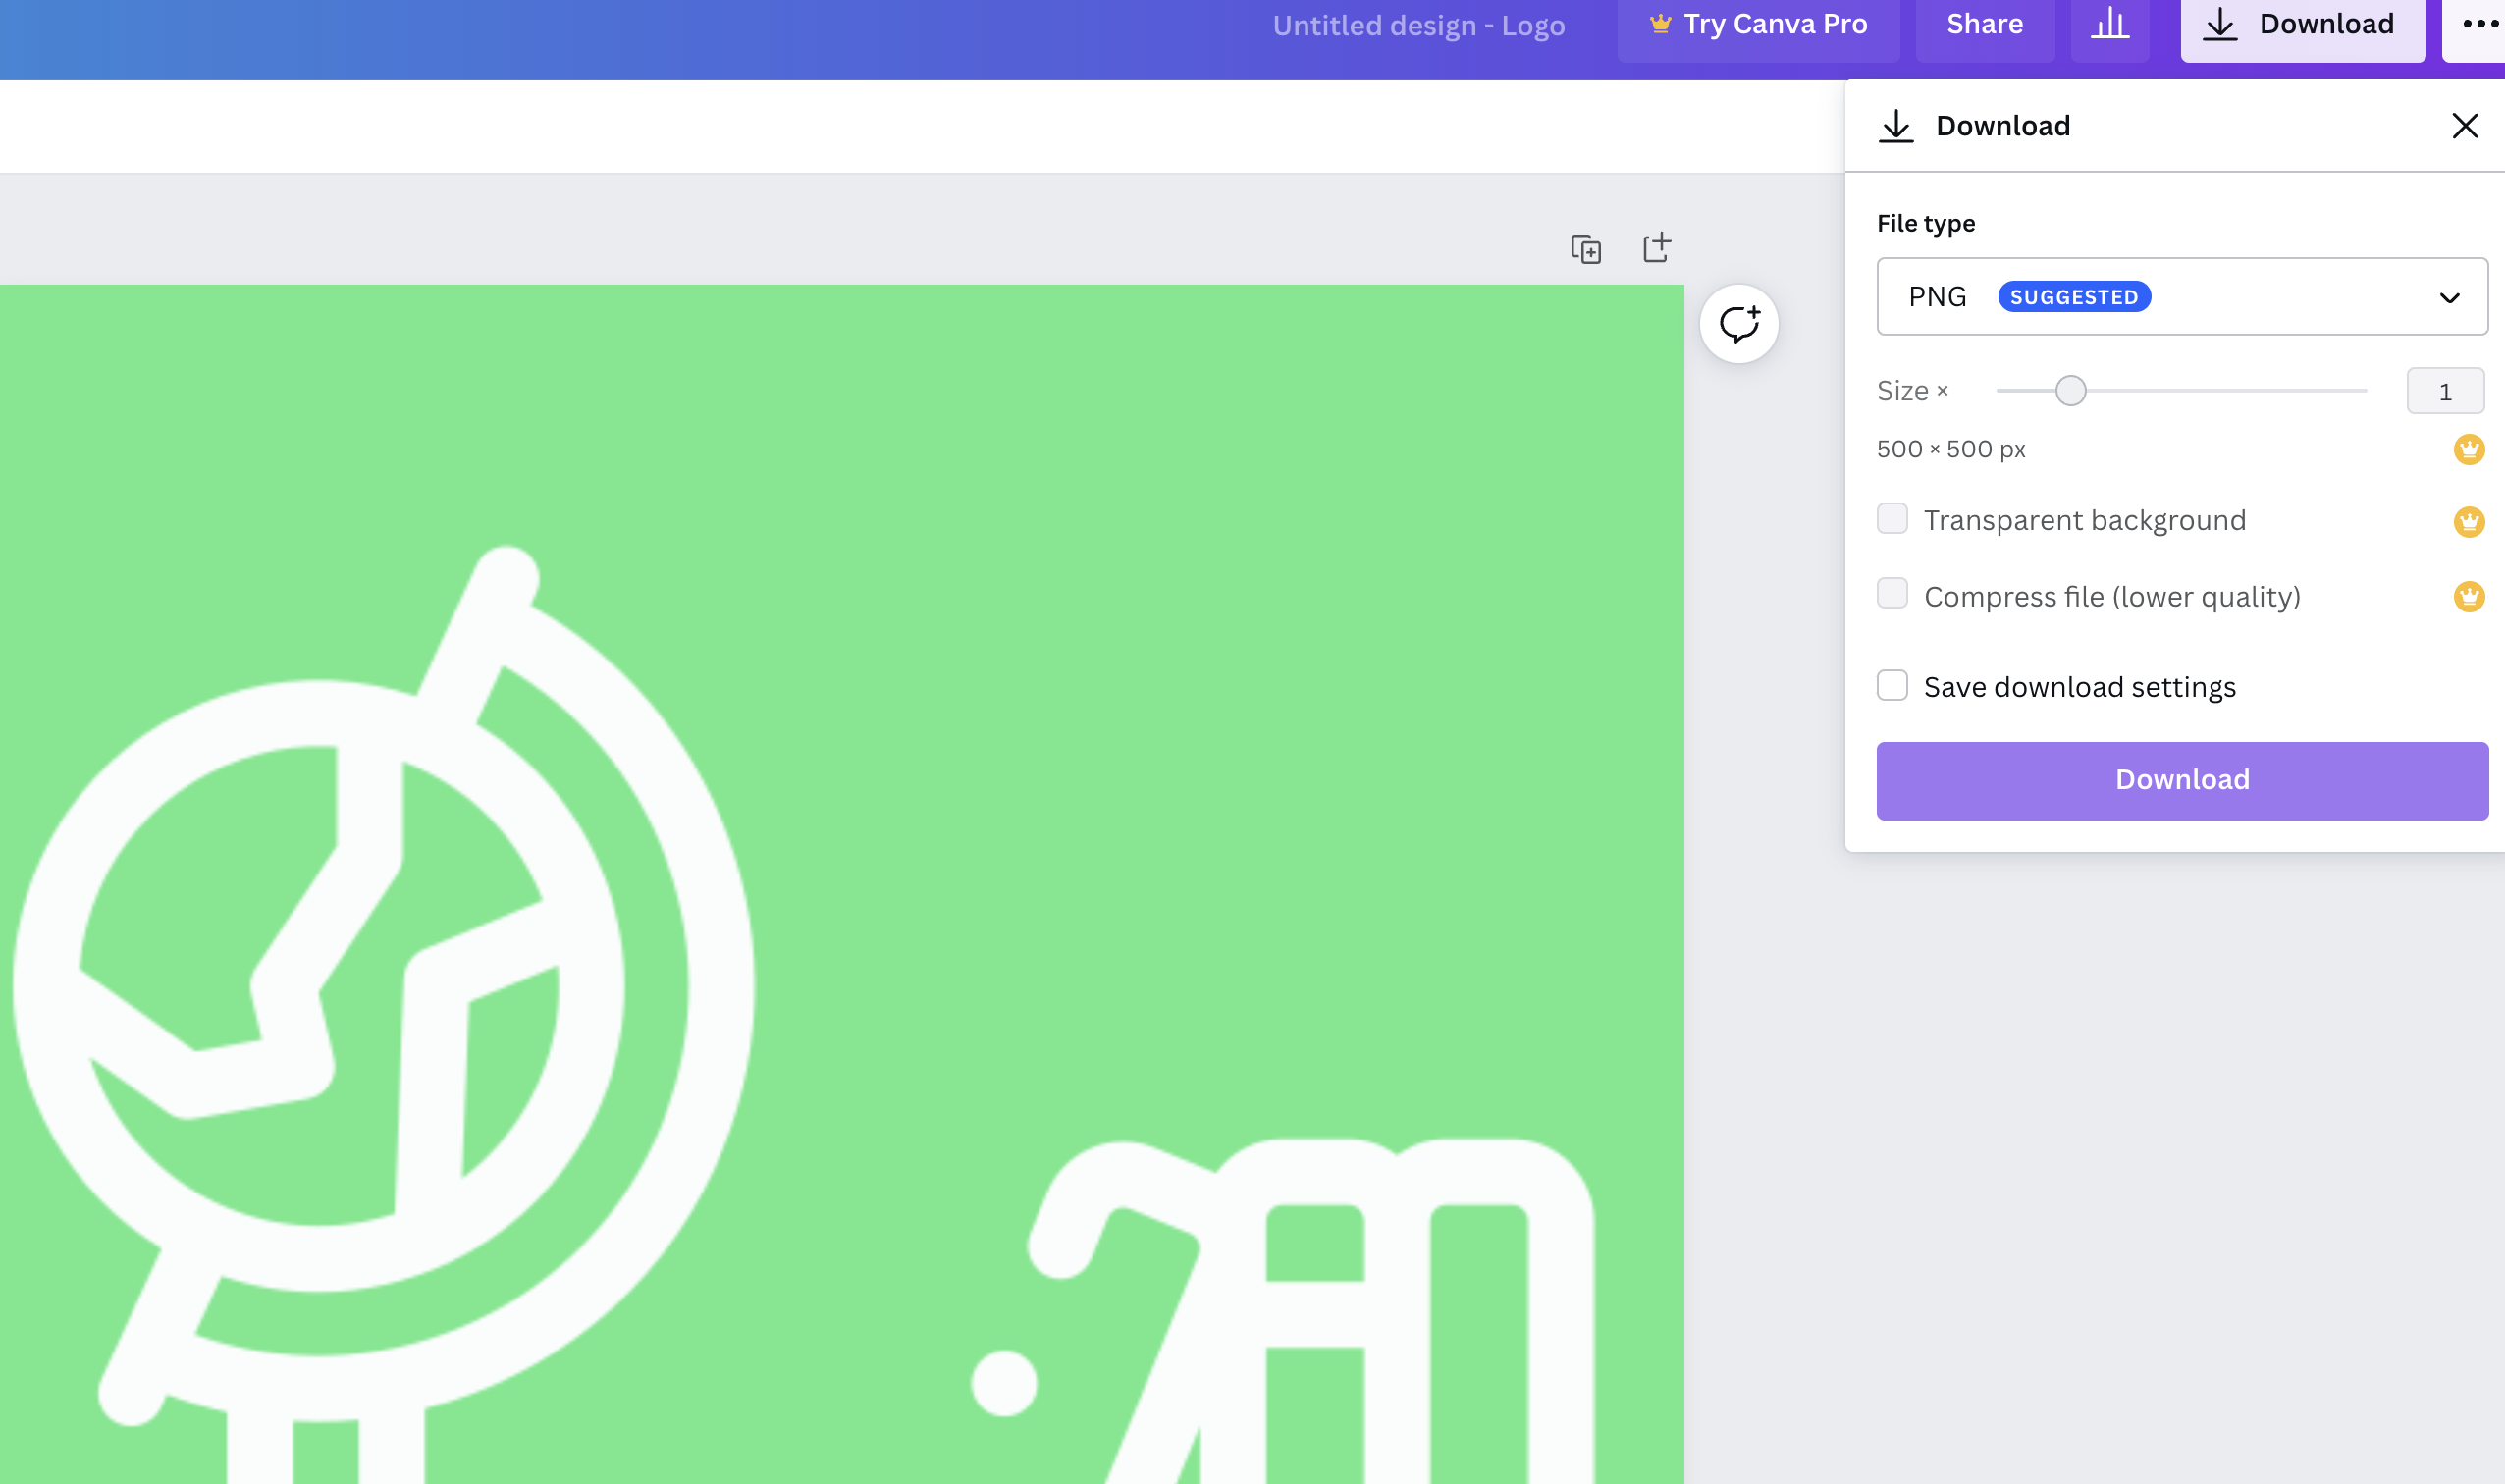Click the size multiplier input field

point(2445,391)
